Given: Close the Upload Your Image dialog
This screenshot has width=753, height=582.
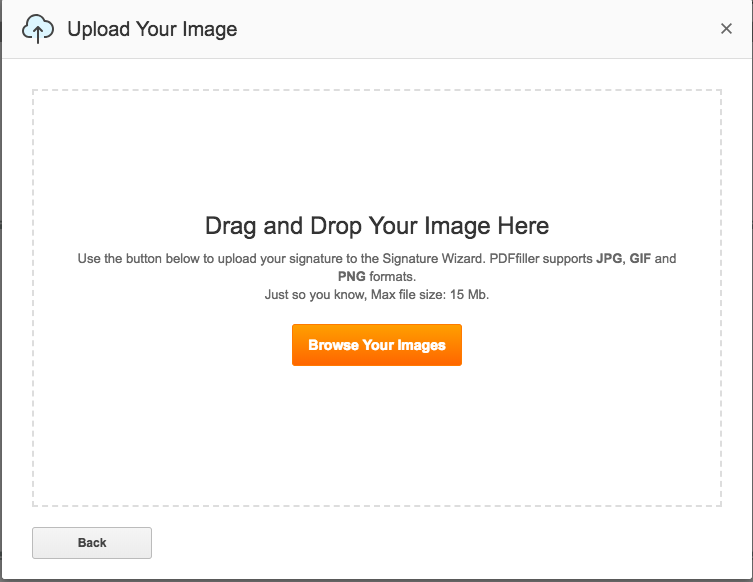Looking at the screenshot, I should tap(727, 29).
